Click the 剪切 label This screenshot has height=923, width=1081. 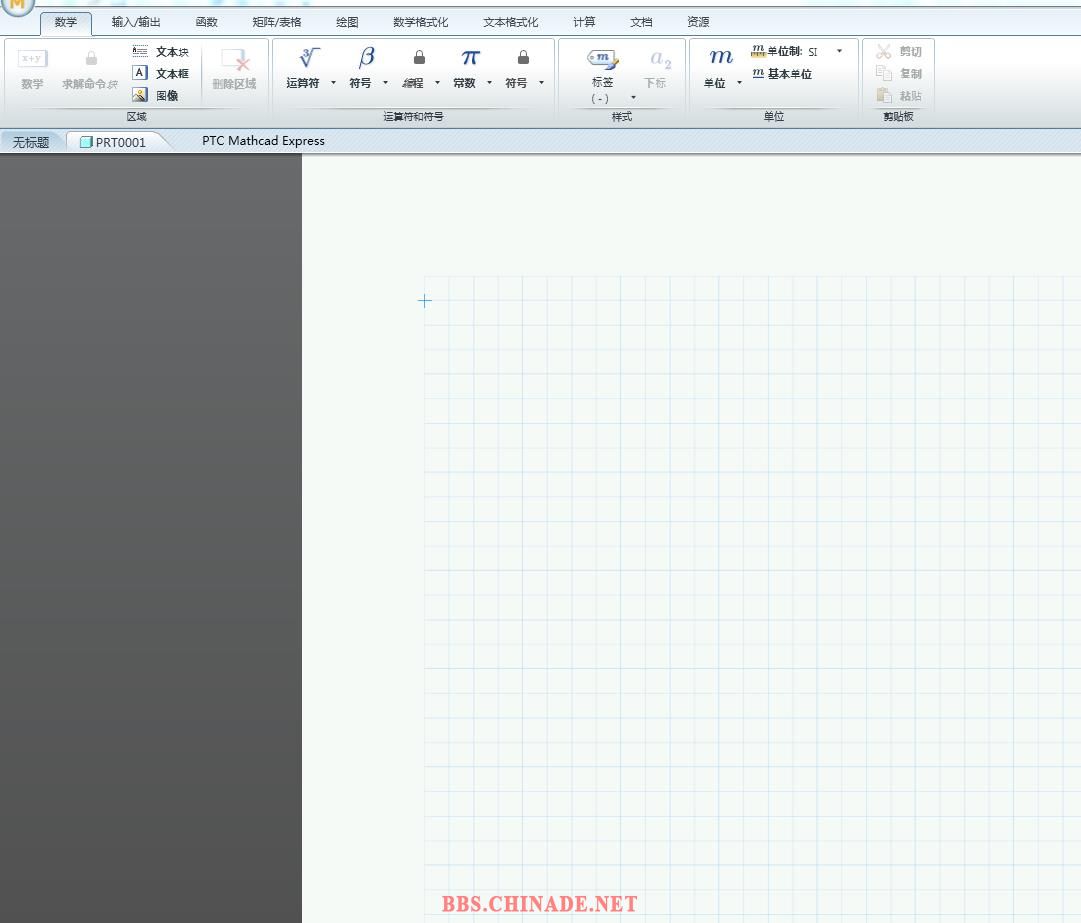[911, 52]
